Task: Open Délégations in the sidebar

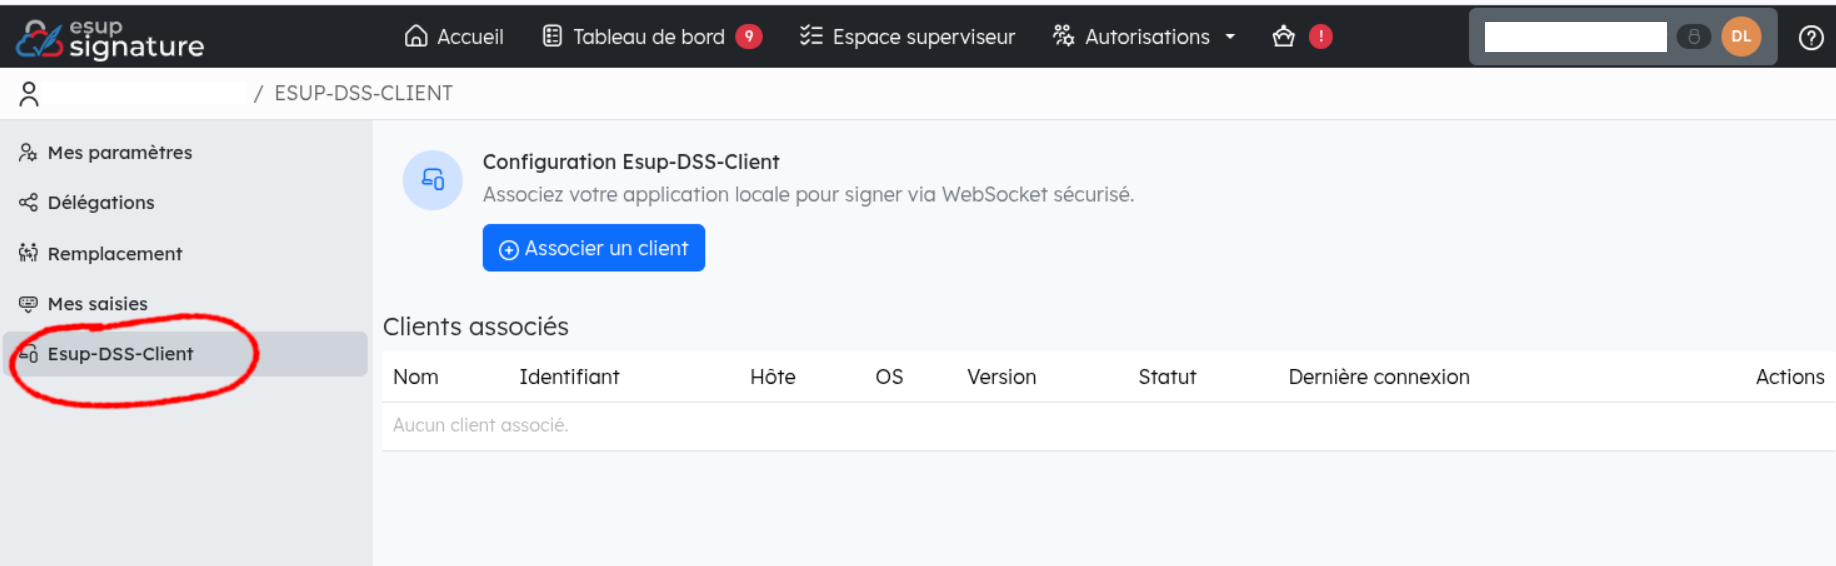Action: pyautogui.click(x=87, y=203)
